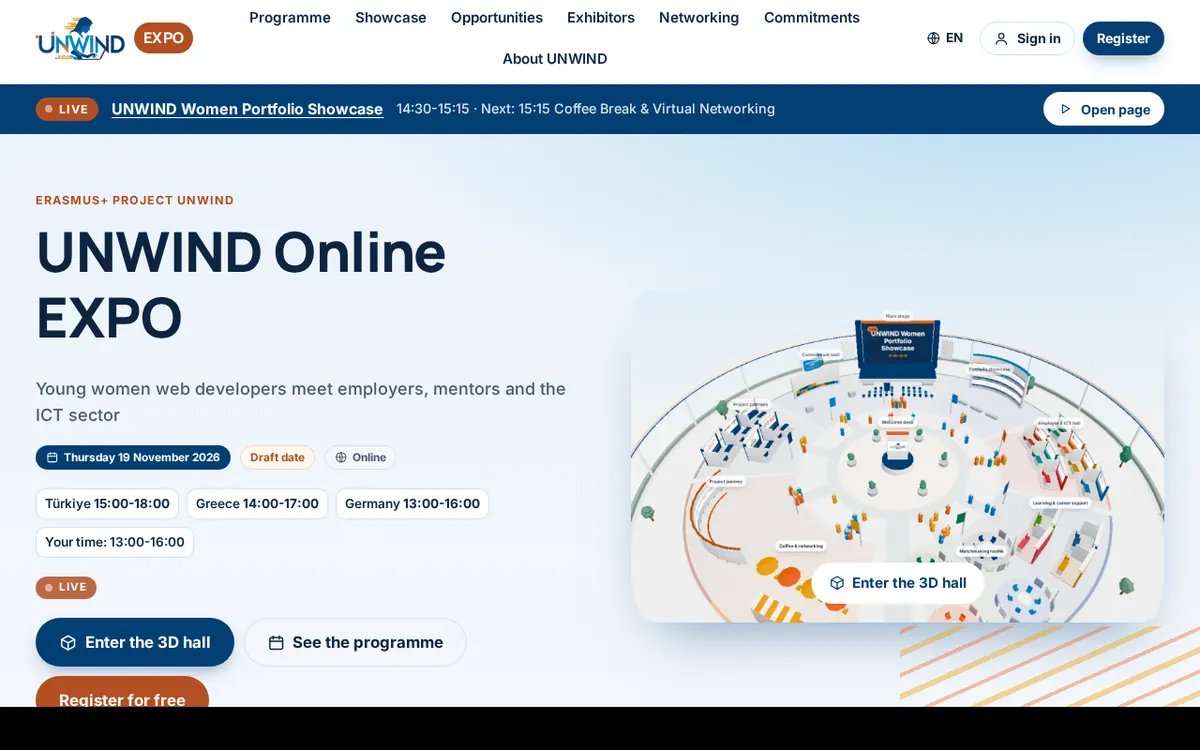Click the Sign in button

[1027, 39]
